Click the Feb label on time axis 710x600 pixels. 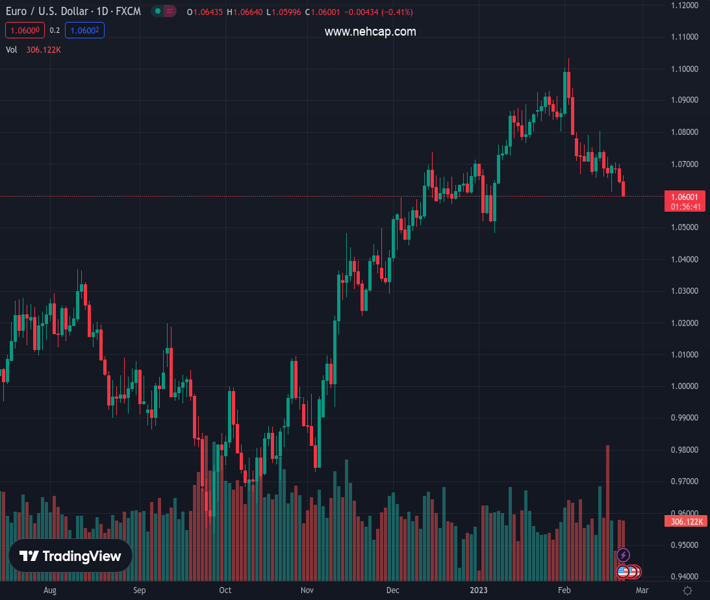pos(565,591)
